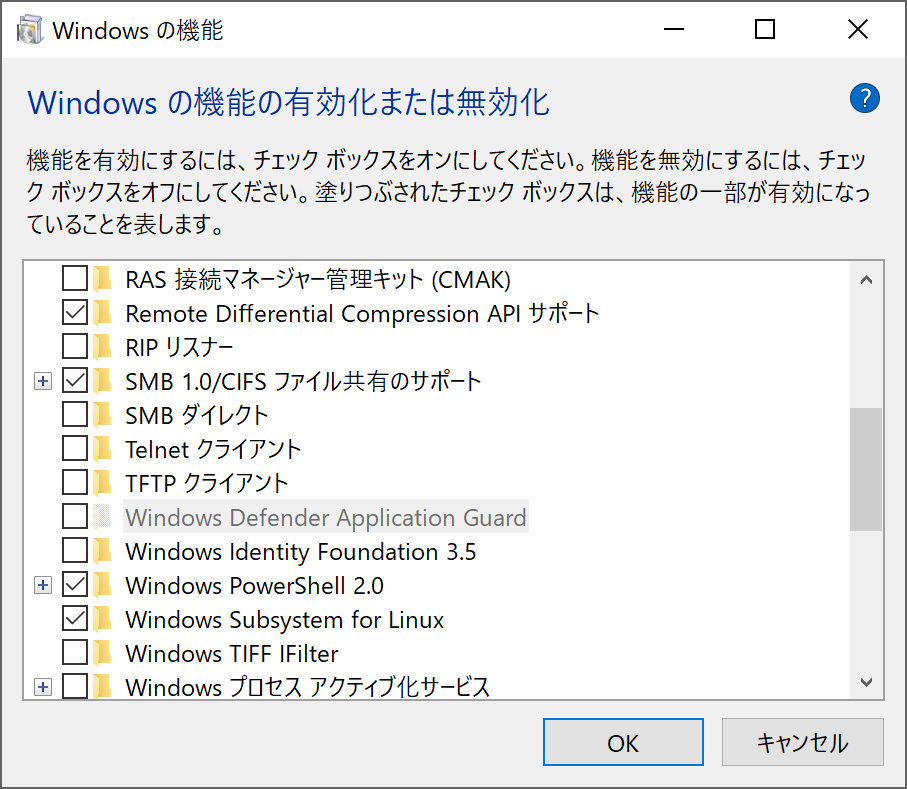Viewport: 907px width, 789px height.
Task: Select the Windows Subsystem for Linux label
Action: [x=285, y=620]
